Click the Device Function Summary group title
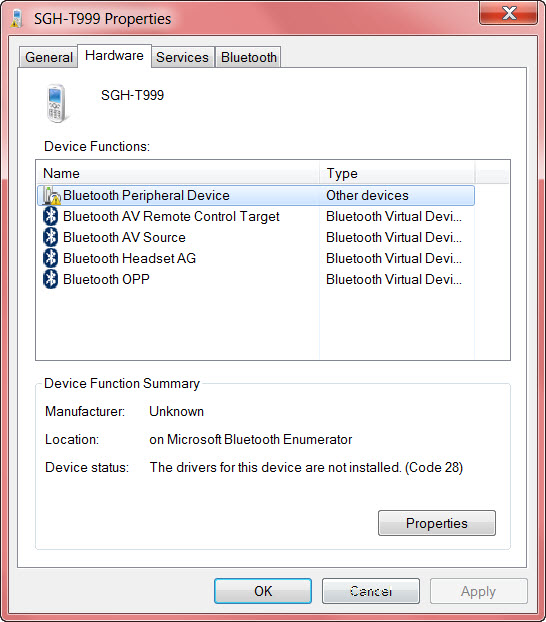Viewport: 546px width, 622px height. [122, 384]
